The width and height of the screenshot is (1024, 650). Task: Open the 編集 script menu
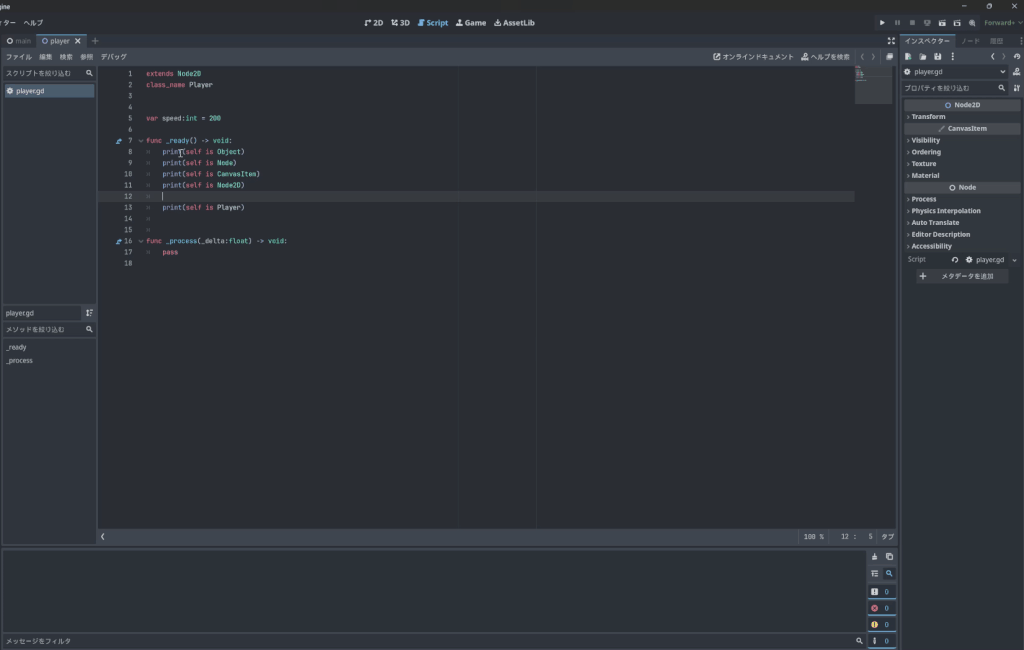[46, 57]
